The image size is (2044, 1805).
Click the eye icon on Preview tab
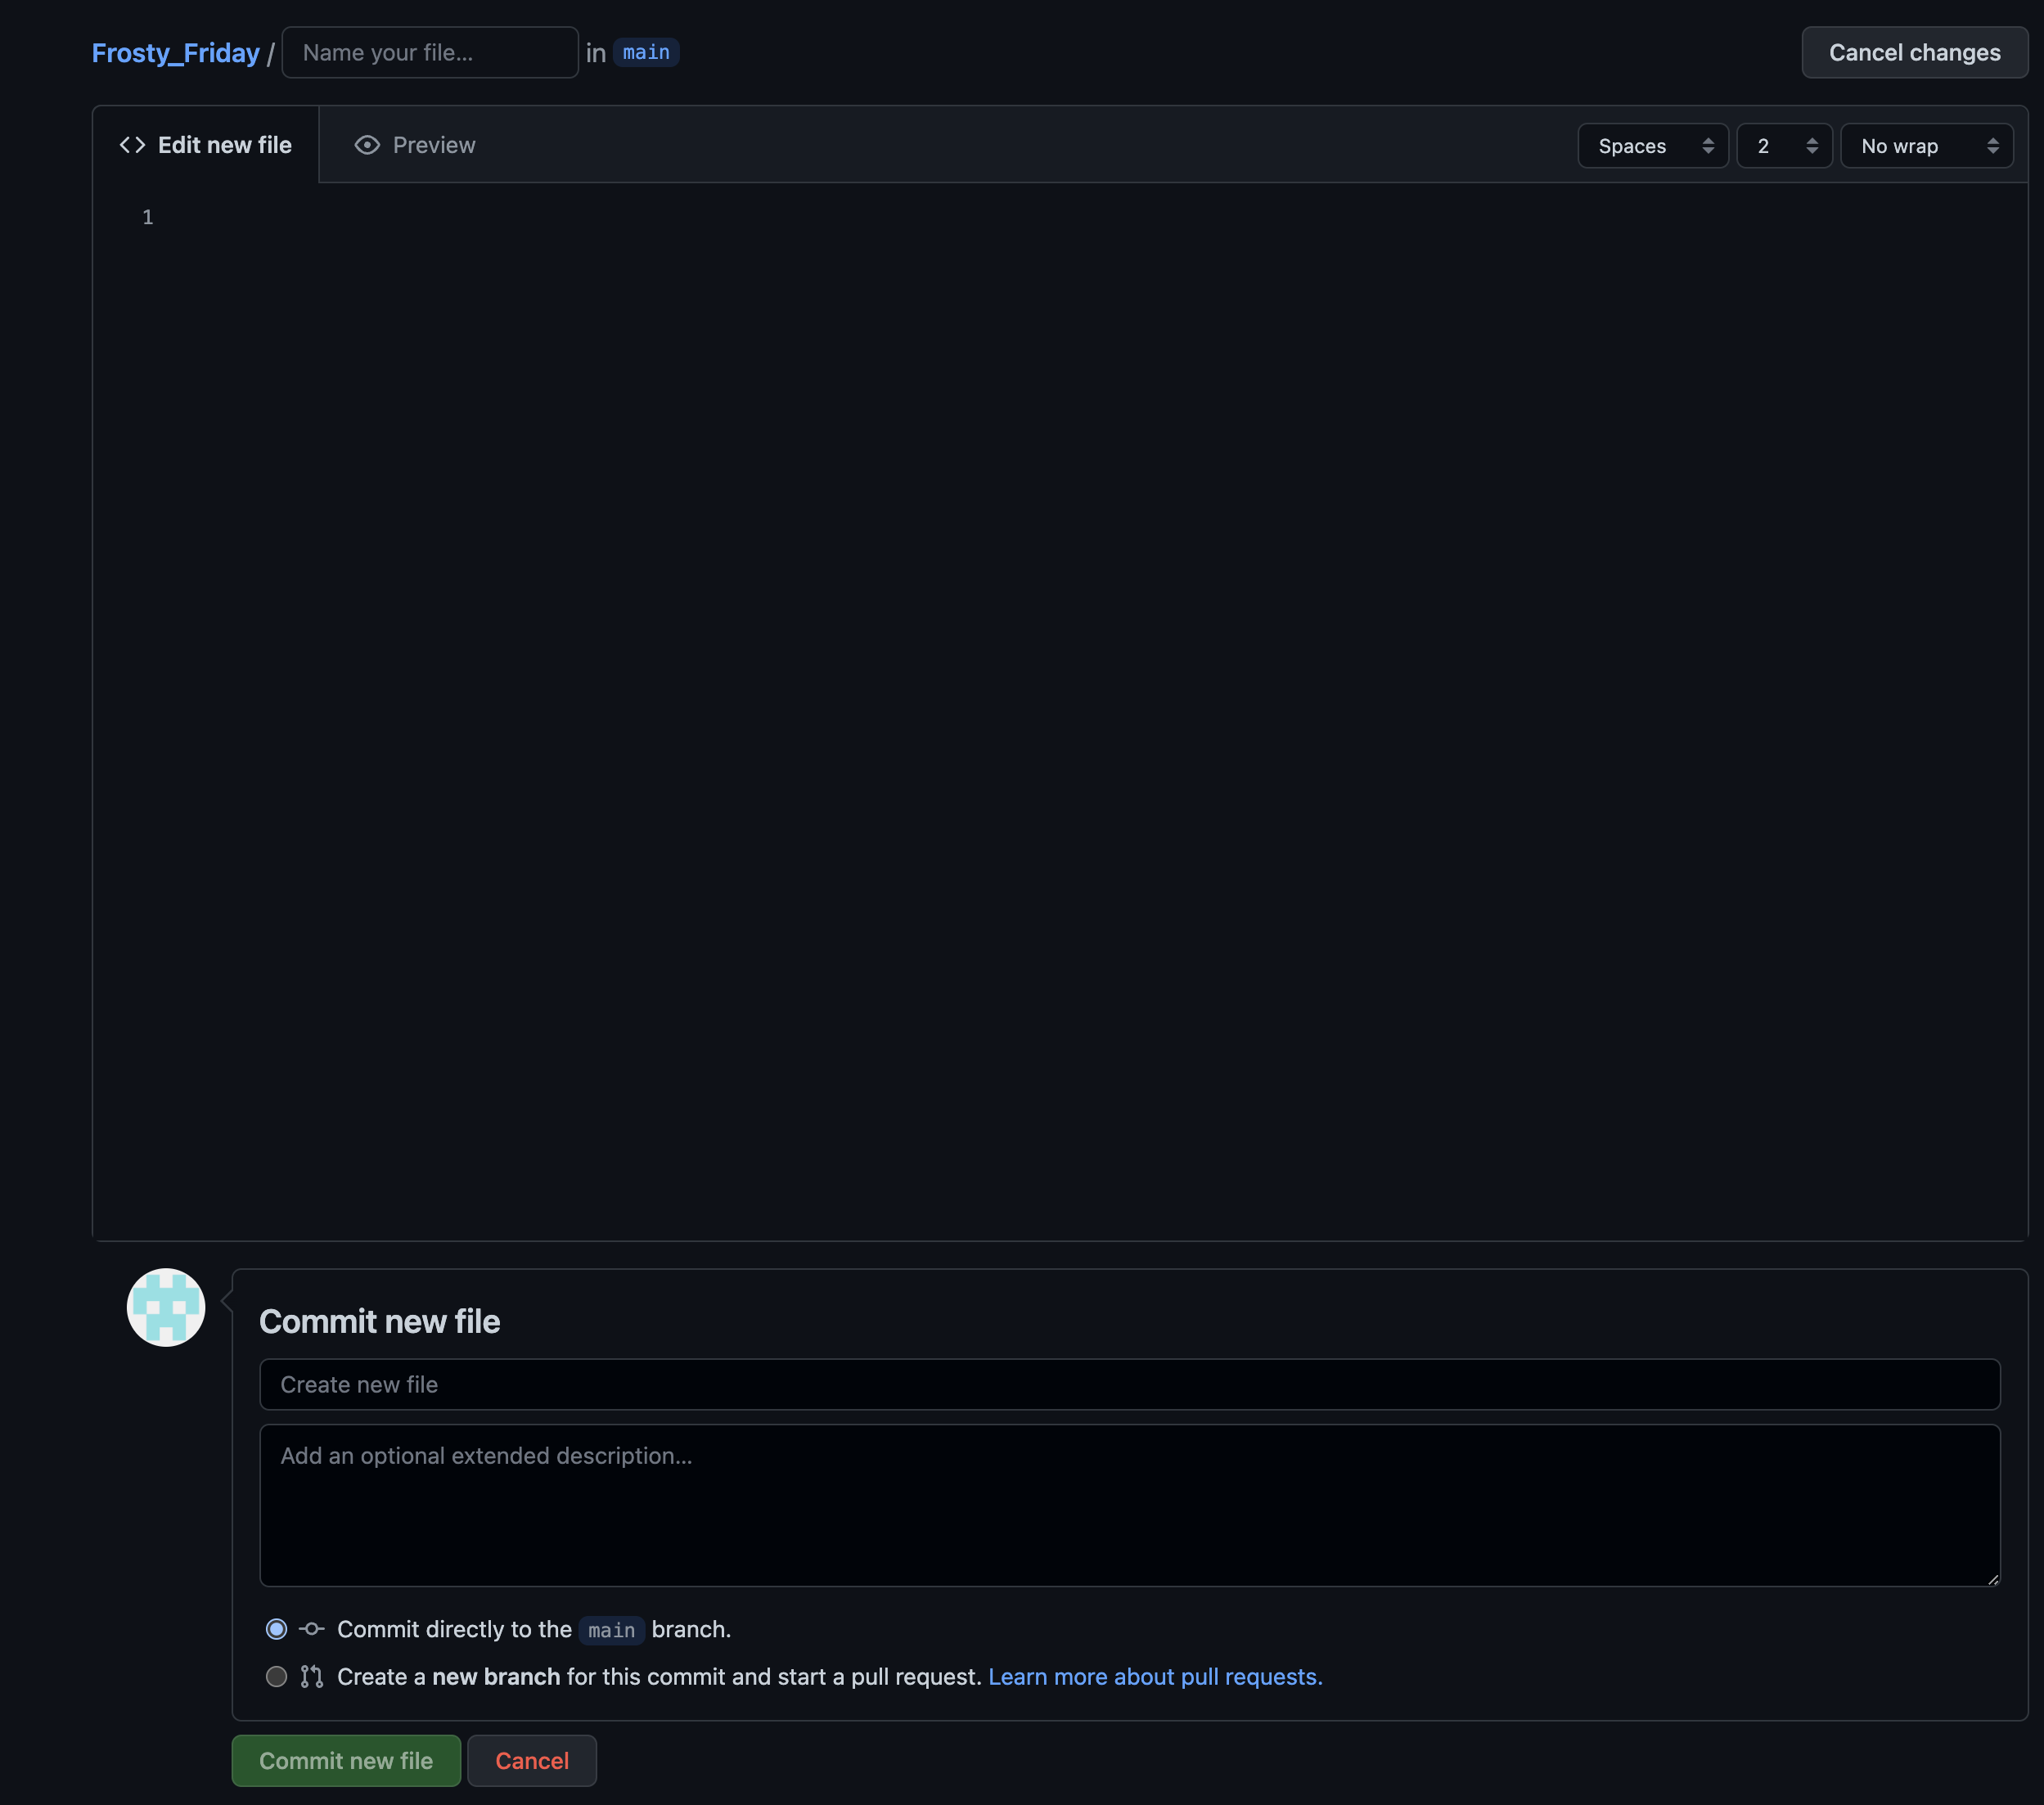[x=367, y=145]
